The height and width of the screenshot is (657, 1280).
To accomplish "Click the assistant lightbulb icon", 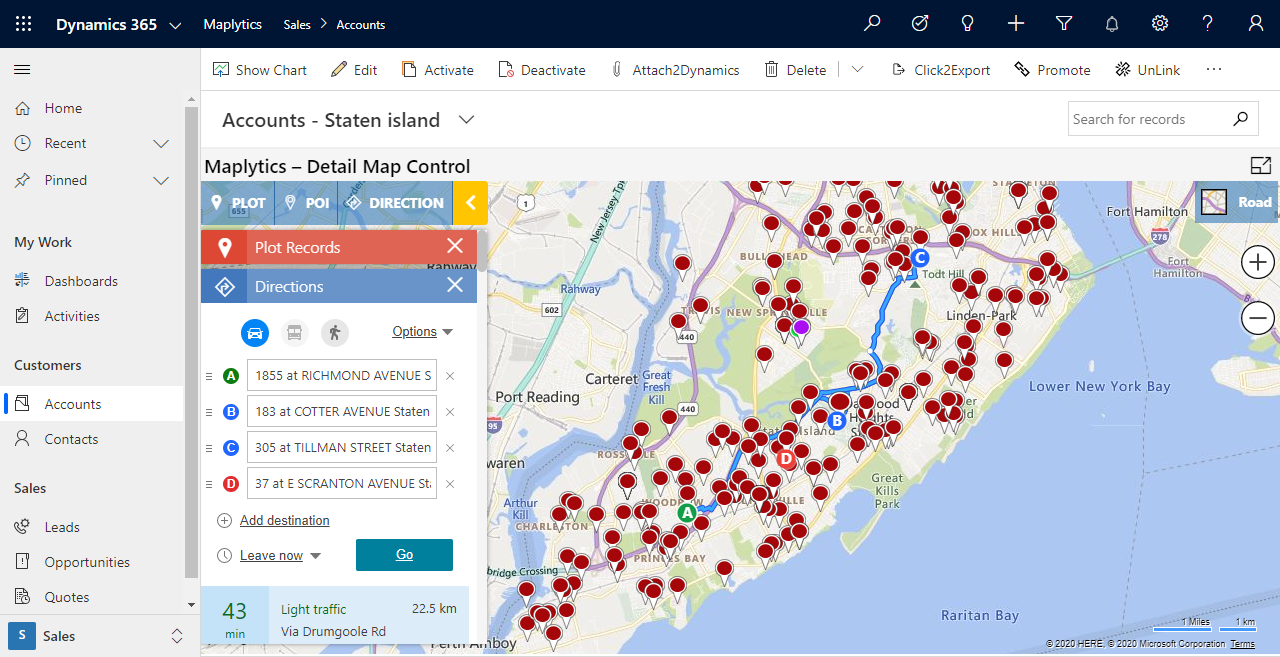I will 968,24.
